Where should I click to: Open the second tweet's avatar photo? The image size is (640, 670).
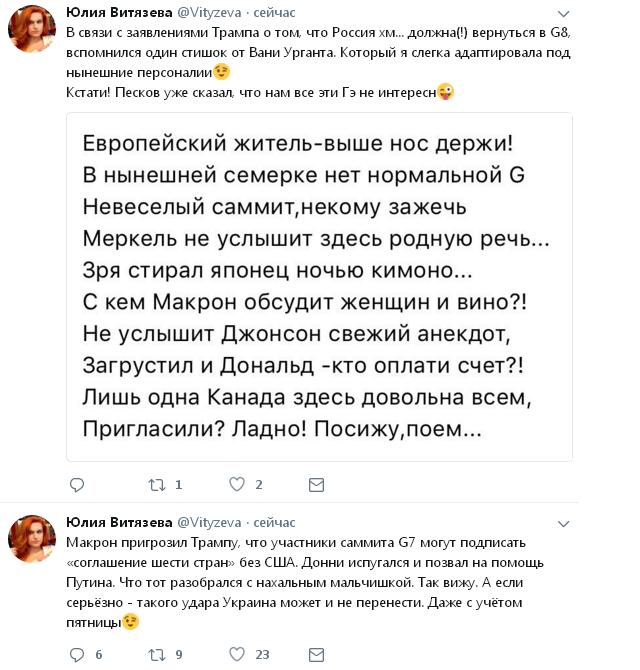pos(32,539)
